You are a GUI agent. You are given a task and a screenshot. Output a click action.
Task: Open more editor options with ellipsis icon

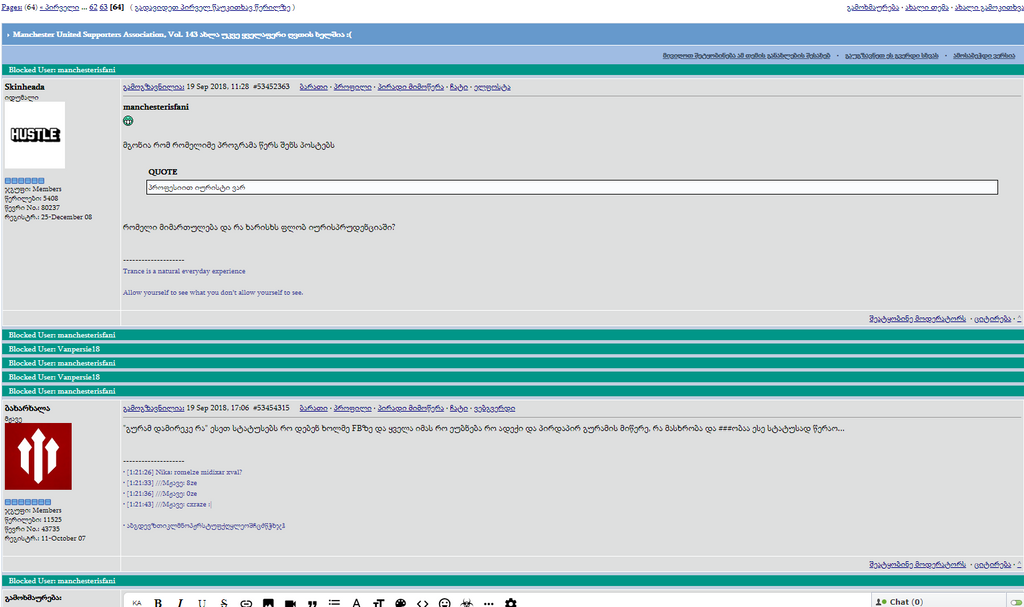488,602
